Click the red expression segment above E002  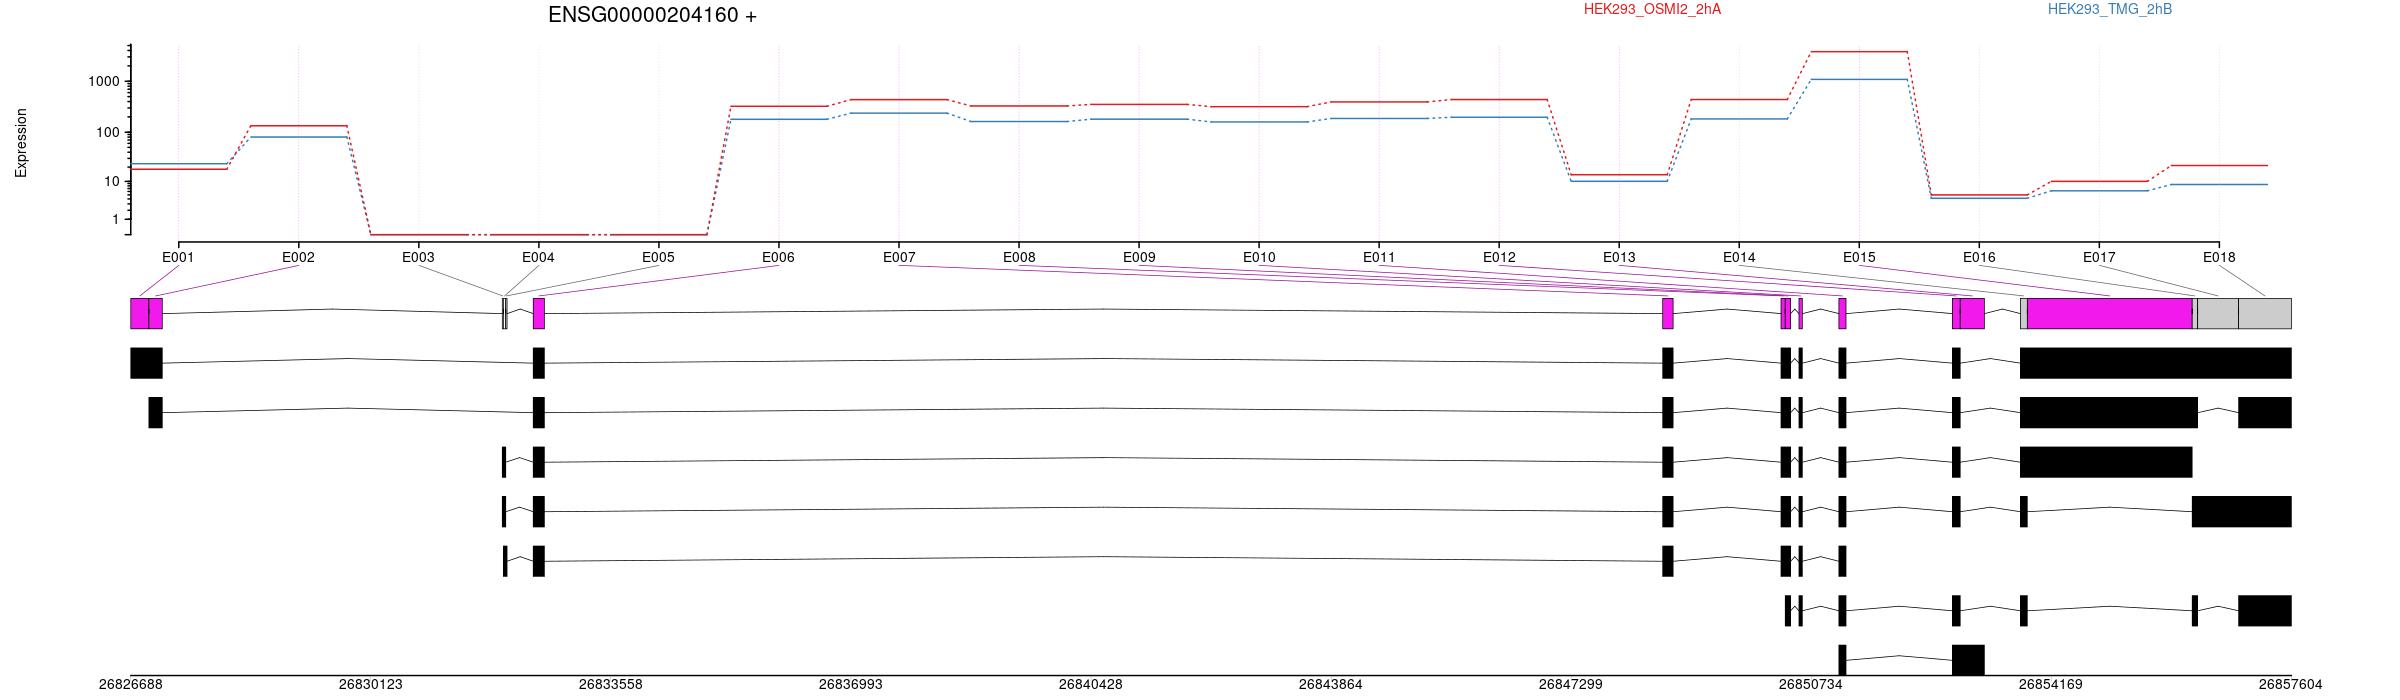coord(298,126)
